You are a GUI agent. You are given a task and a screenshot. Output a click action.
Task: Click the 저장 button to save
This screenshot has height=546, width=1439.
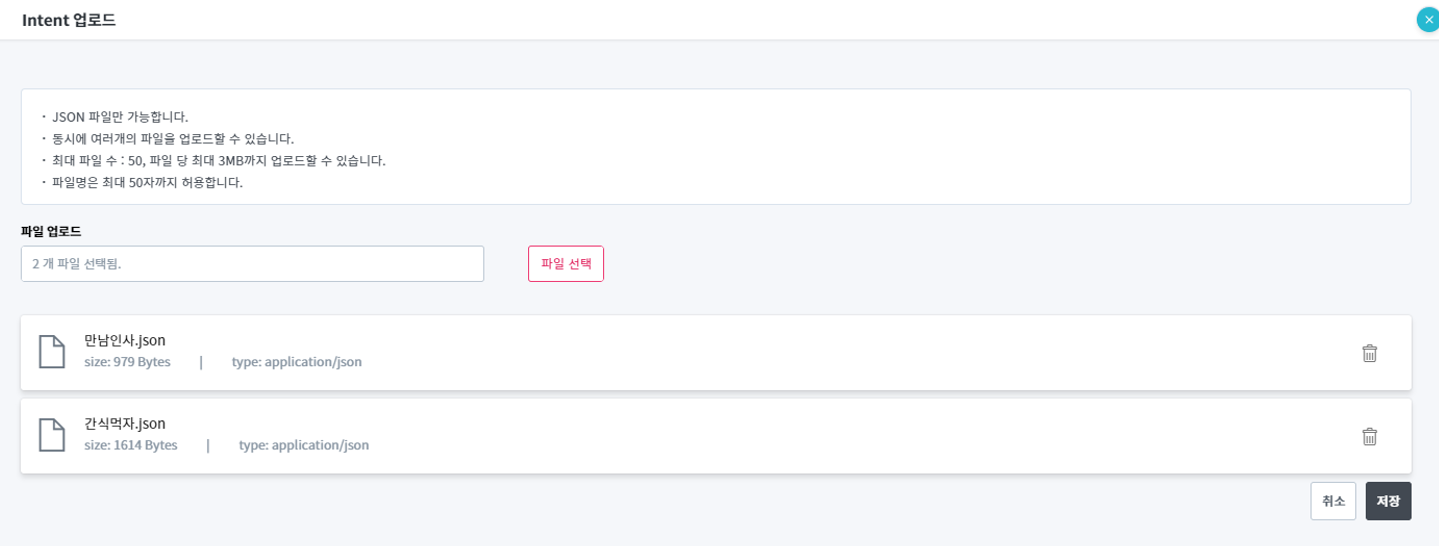click(1388, 501)
